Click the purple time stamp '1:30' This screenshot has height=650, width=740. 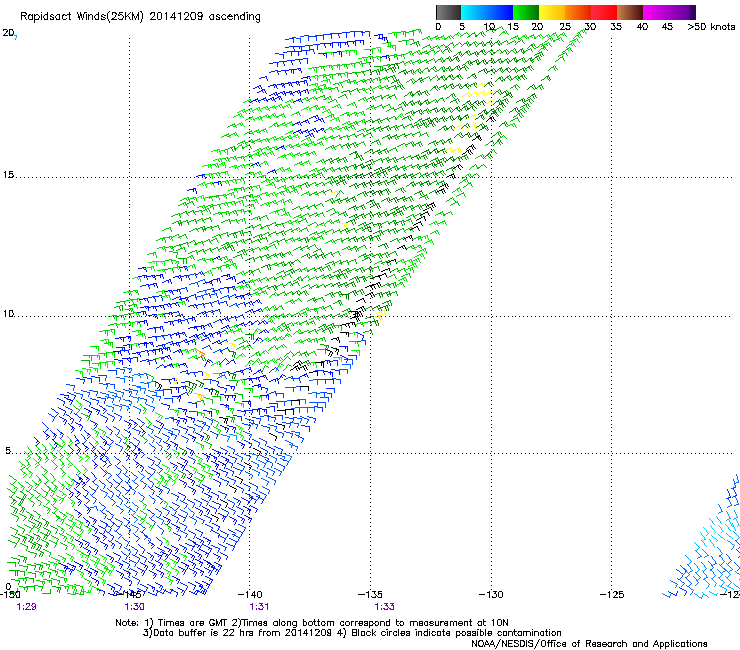click(135, 607)
